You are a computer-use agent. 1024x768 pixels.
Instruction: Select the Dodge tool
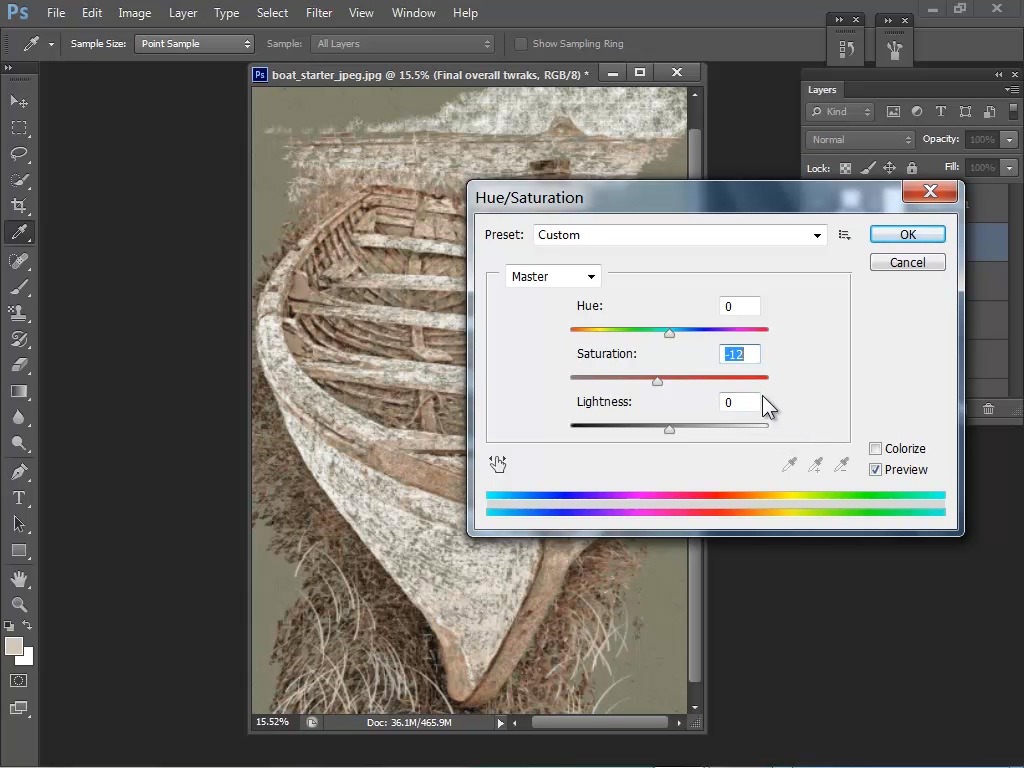coord(19,444)
